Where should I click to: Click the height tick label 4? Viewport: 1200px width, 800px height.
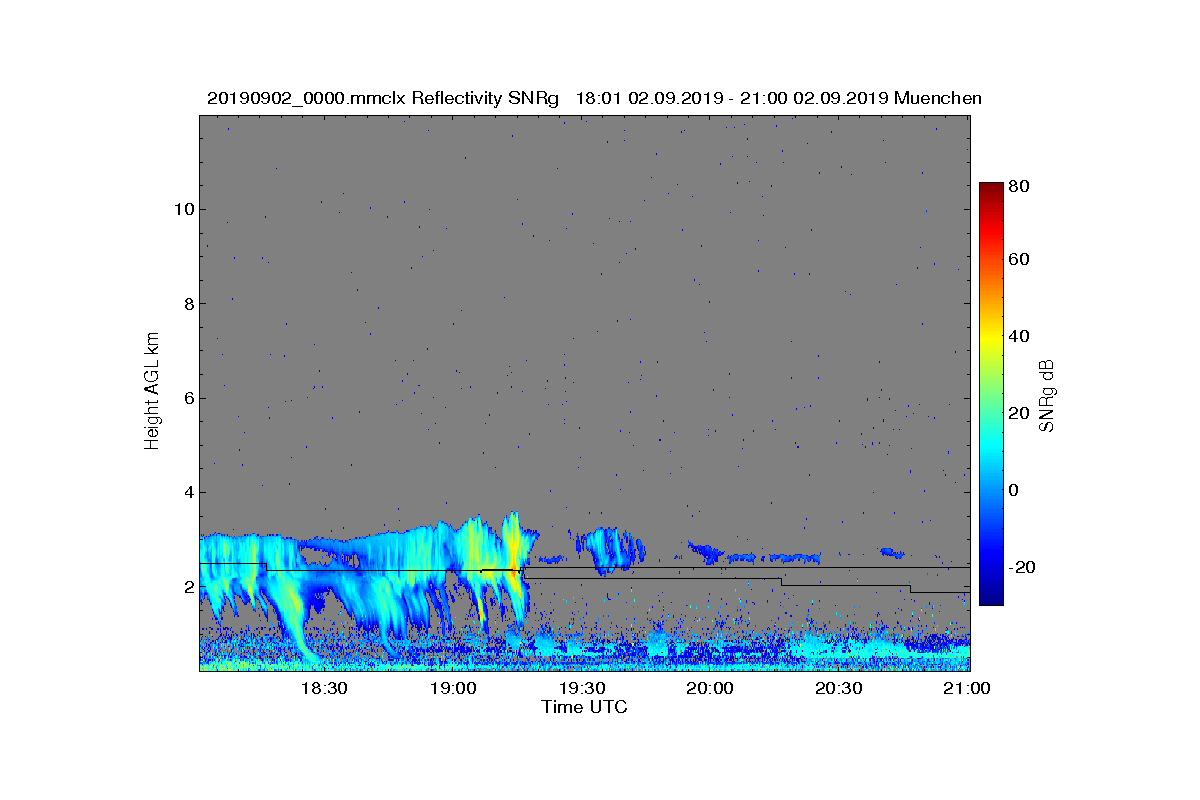[187, 492]
